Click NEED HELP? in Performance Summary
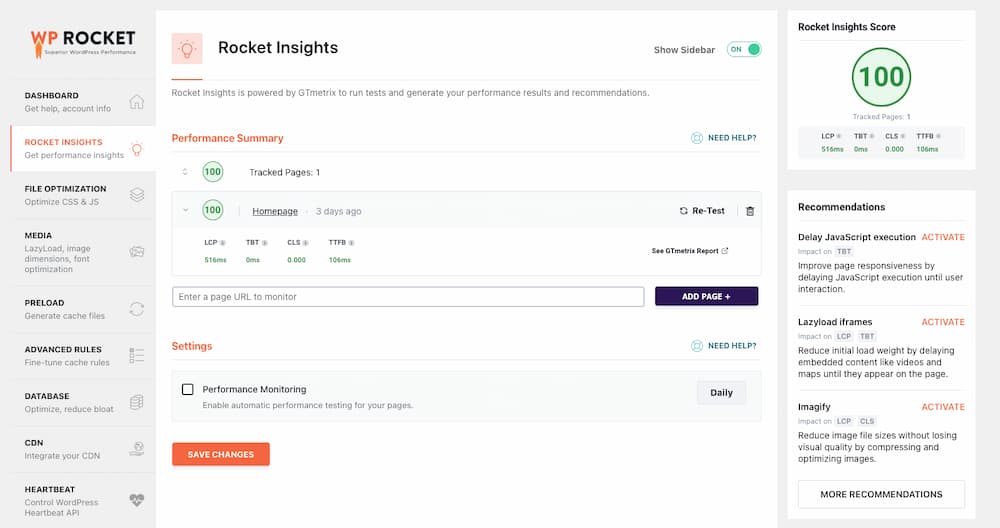This screenshot has height=528, width=1000. (x=732, y=138)
